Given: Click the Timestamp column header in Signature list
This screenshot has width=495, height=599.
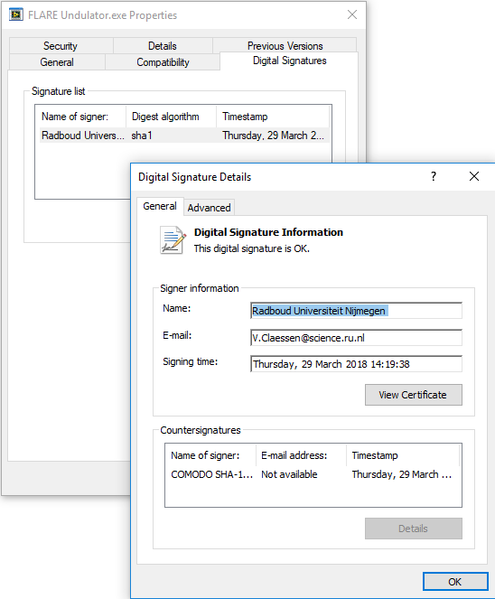Looking at the screenshot, I should point(273,117).
